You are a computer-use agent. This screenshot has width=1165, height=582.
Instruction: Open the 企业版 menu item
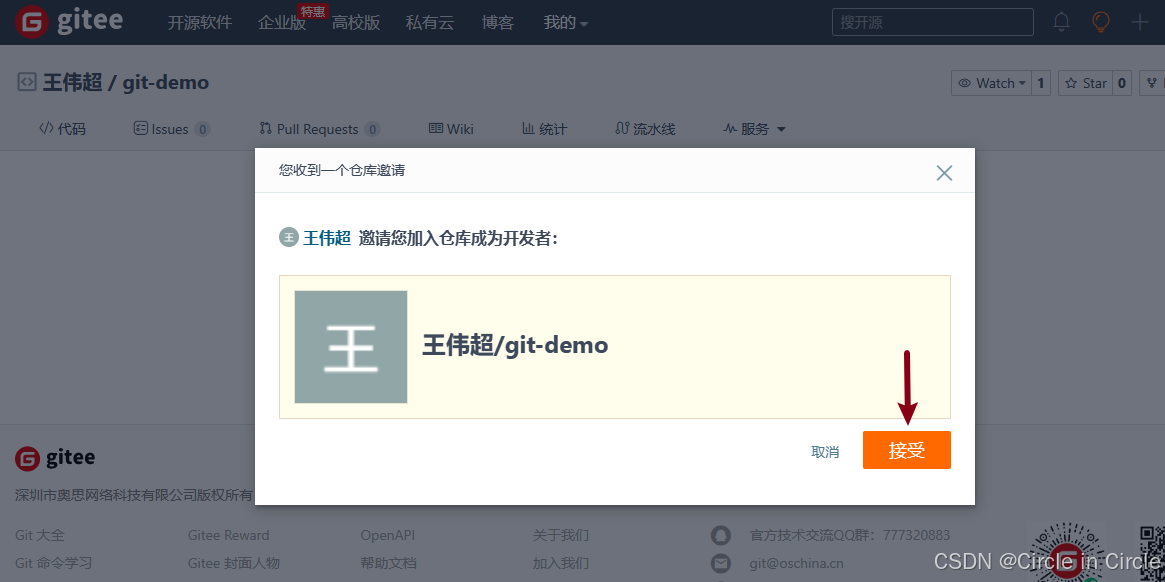pos(282,22)
